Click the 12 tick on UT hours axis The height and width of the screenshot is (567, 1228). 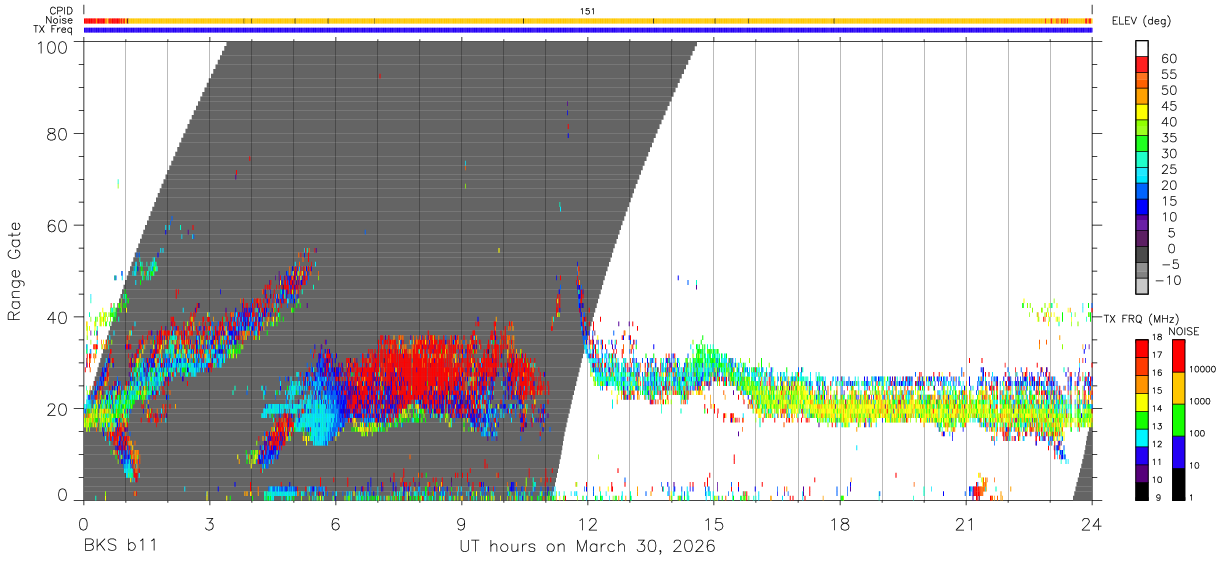coord(588,523)
